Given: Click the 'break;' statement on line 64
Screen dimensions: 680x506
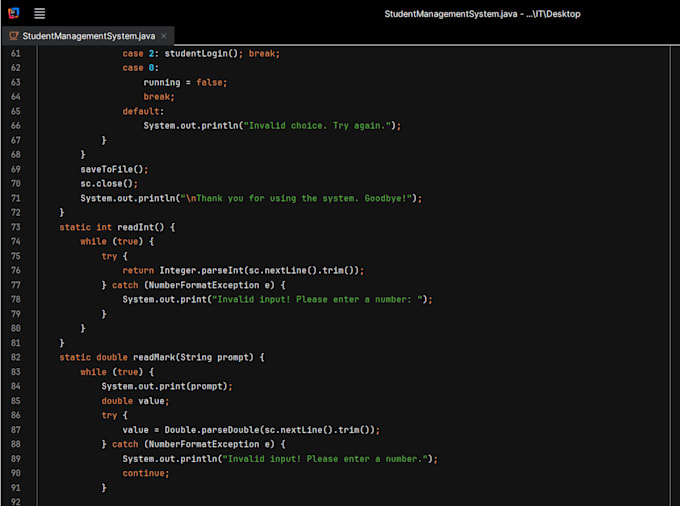Looking at the screenshot, I should pos(159,97).
